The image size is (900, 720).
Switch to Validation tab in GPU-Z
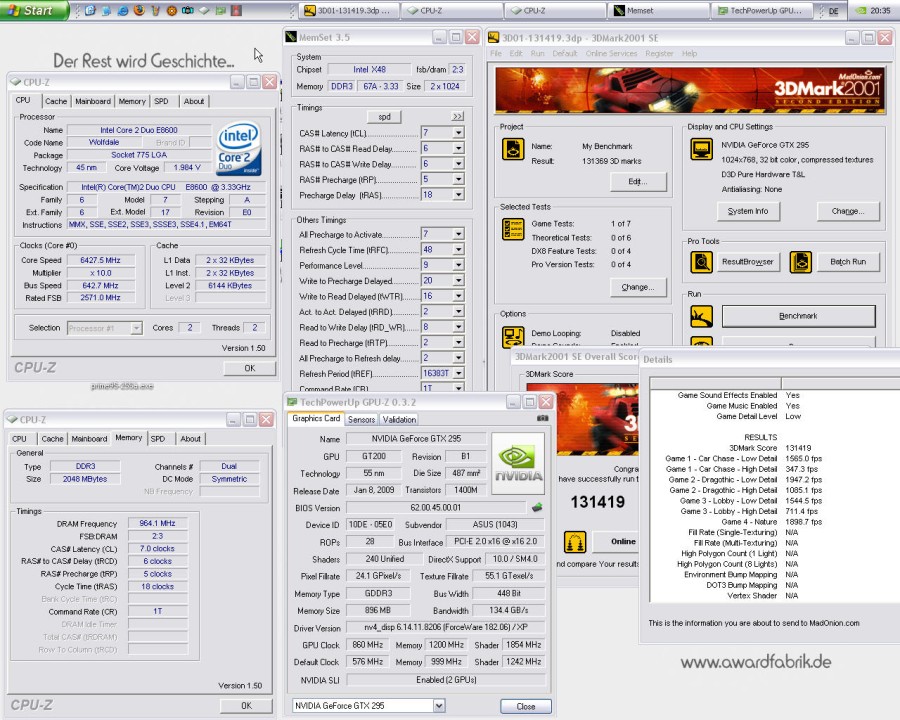tap(399, 420)
